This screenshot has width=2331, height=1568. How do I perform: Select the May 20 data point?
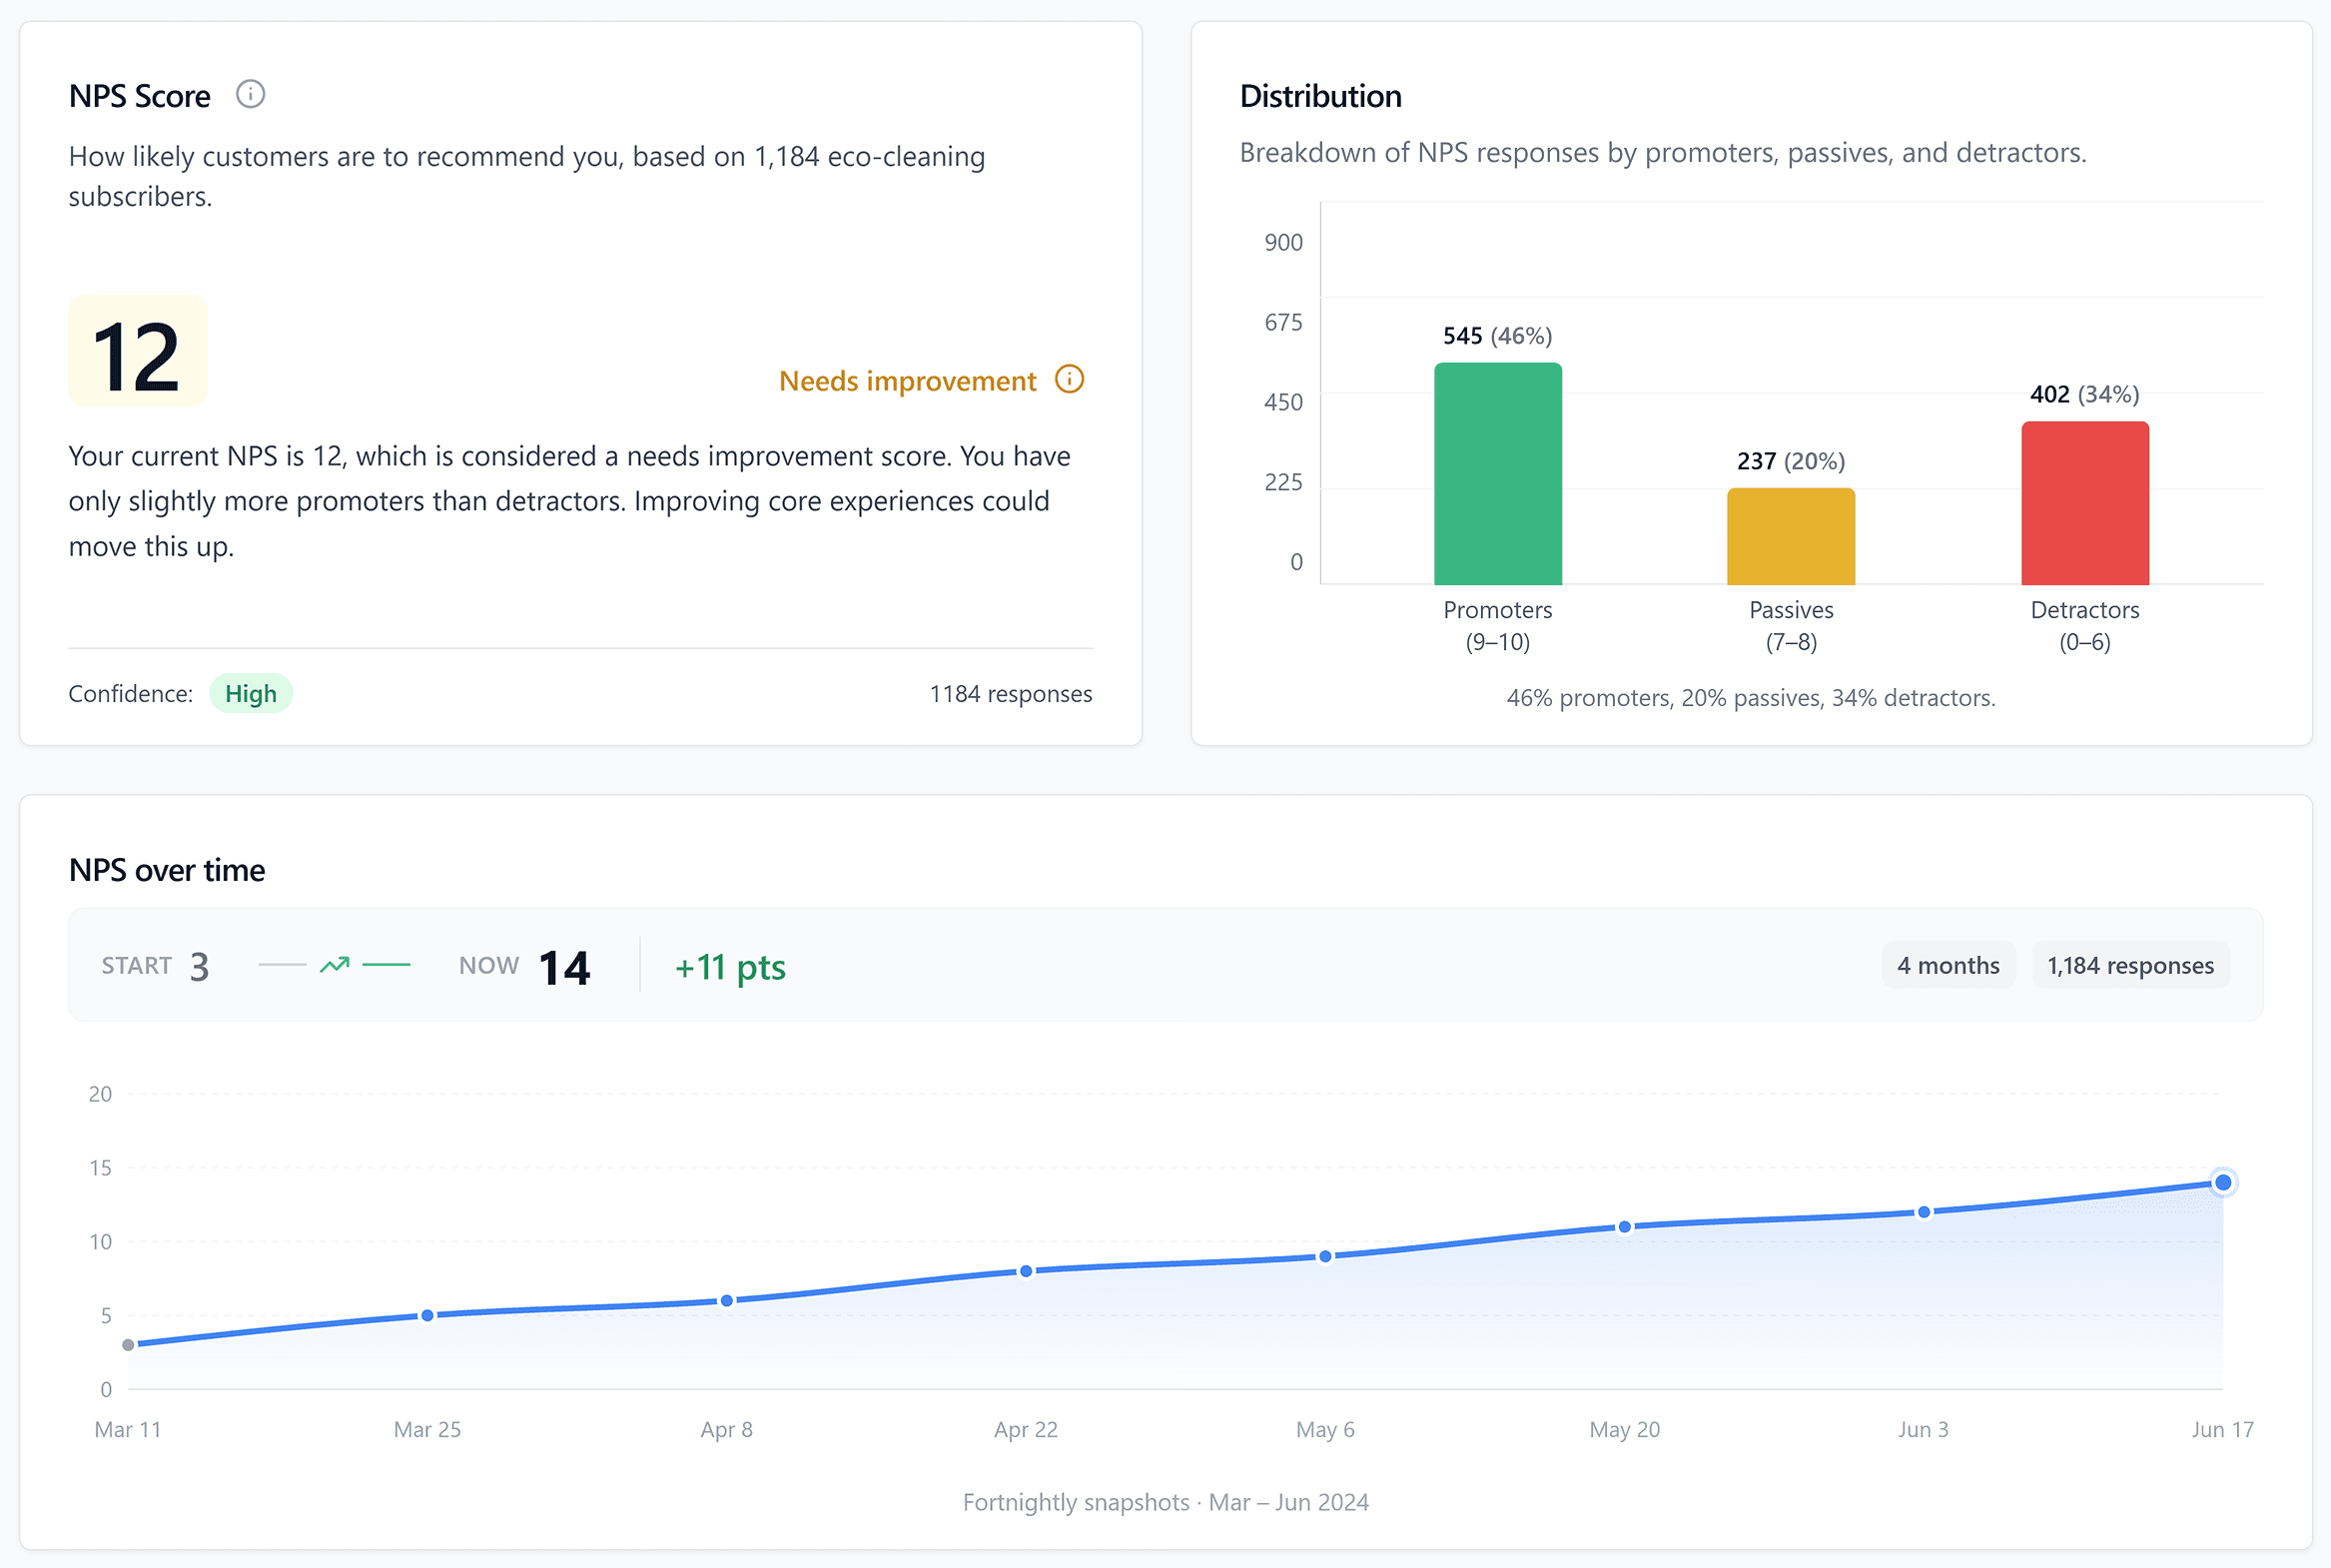tap(1624, 1227)
